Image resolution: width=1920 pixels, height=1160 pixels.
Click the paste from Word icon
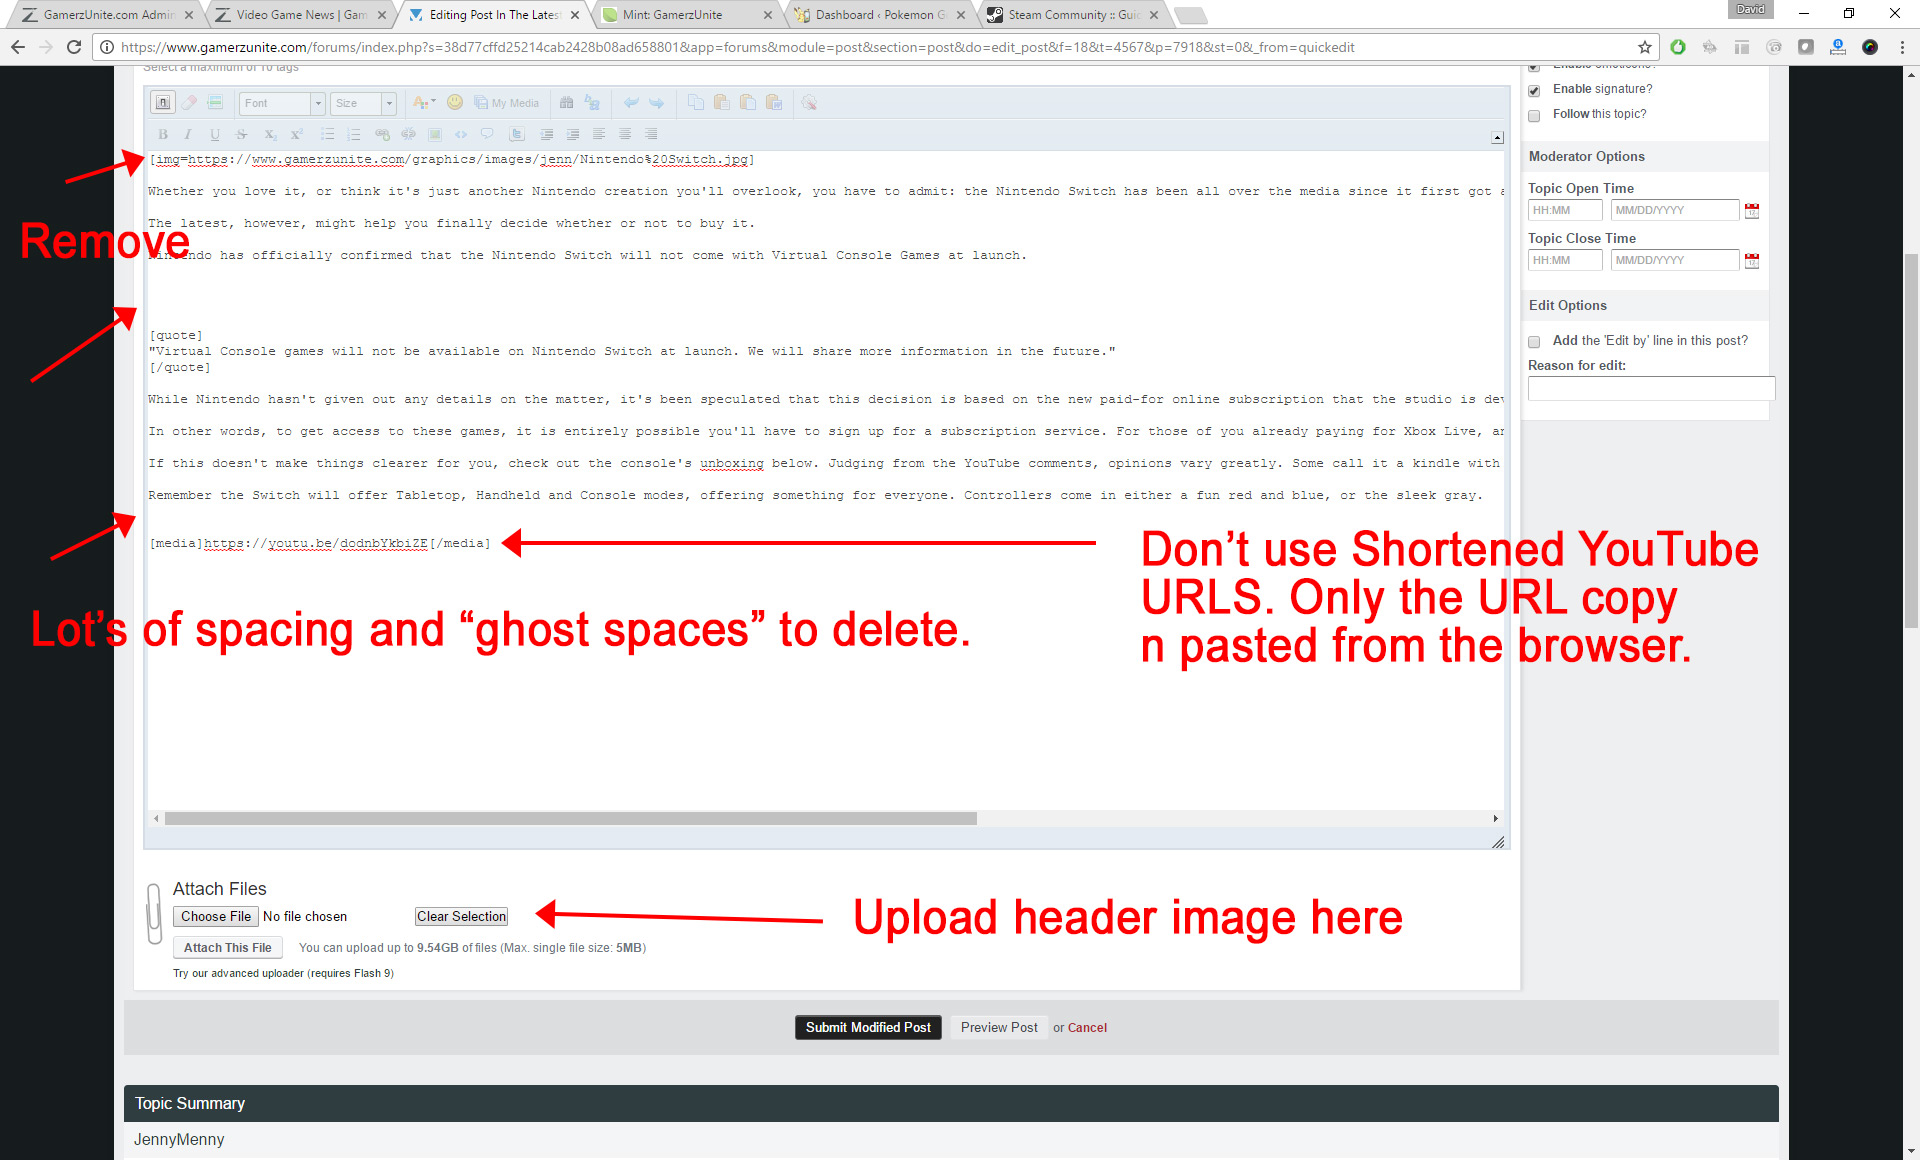774,102
